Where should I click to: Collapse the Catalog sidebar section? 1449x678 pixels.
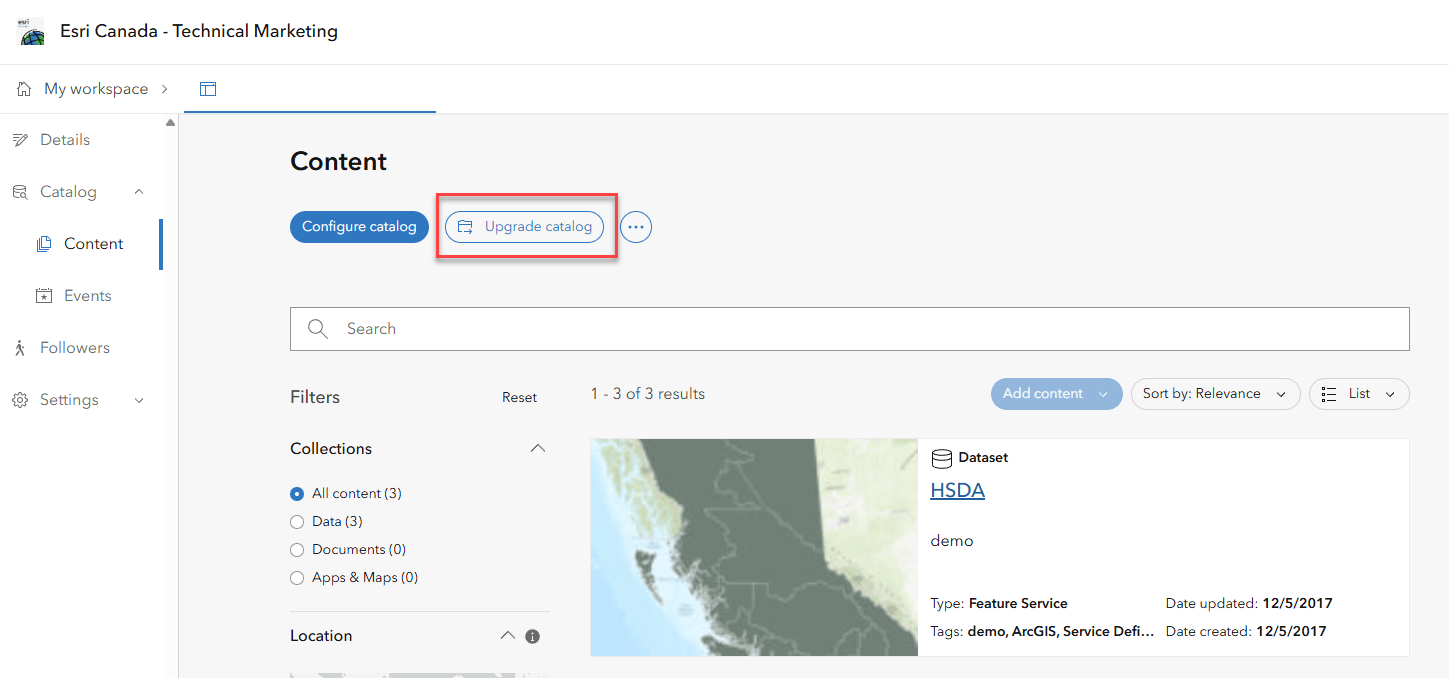point(139,192)
